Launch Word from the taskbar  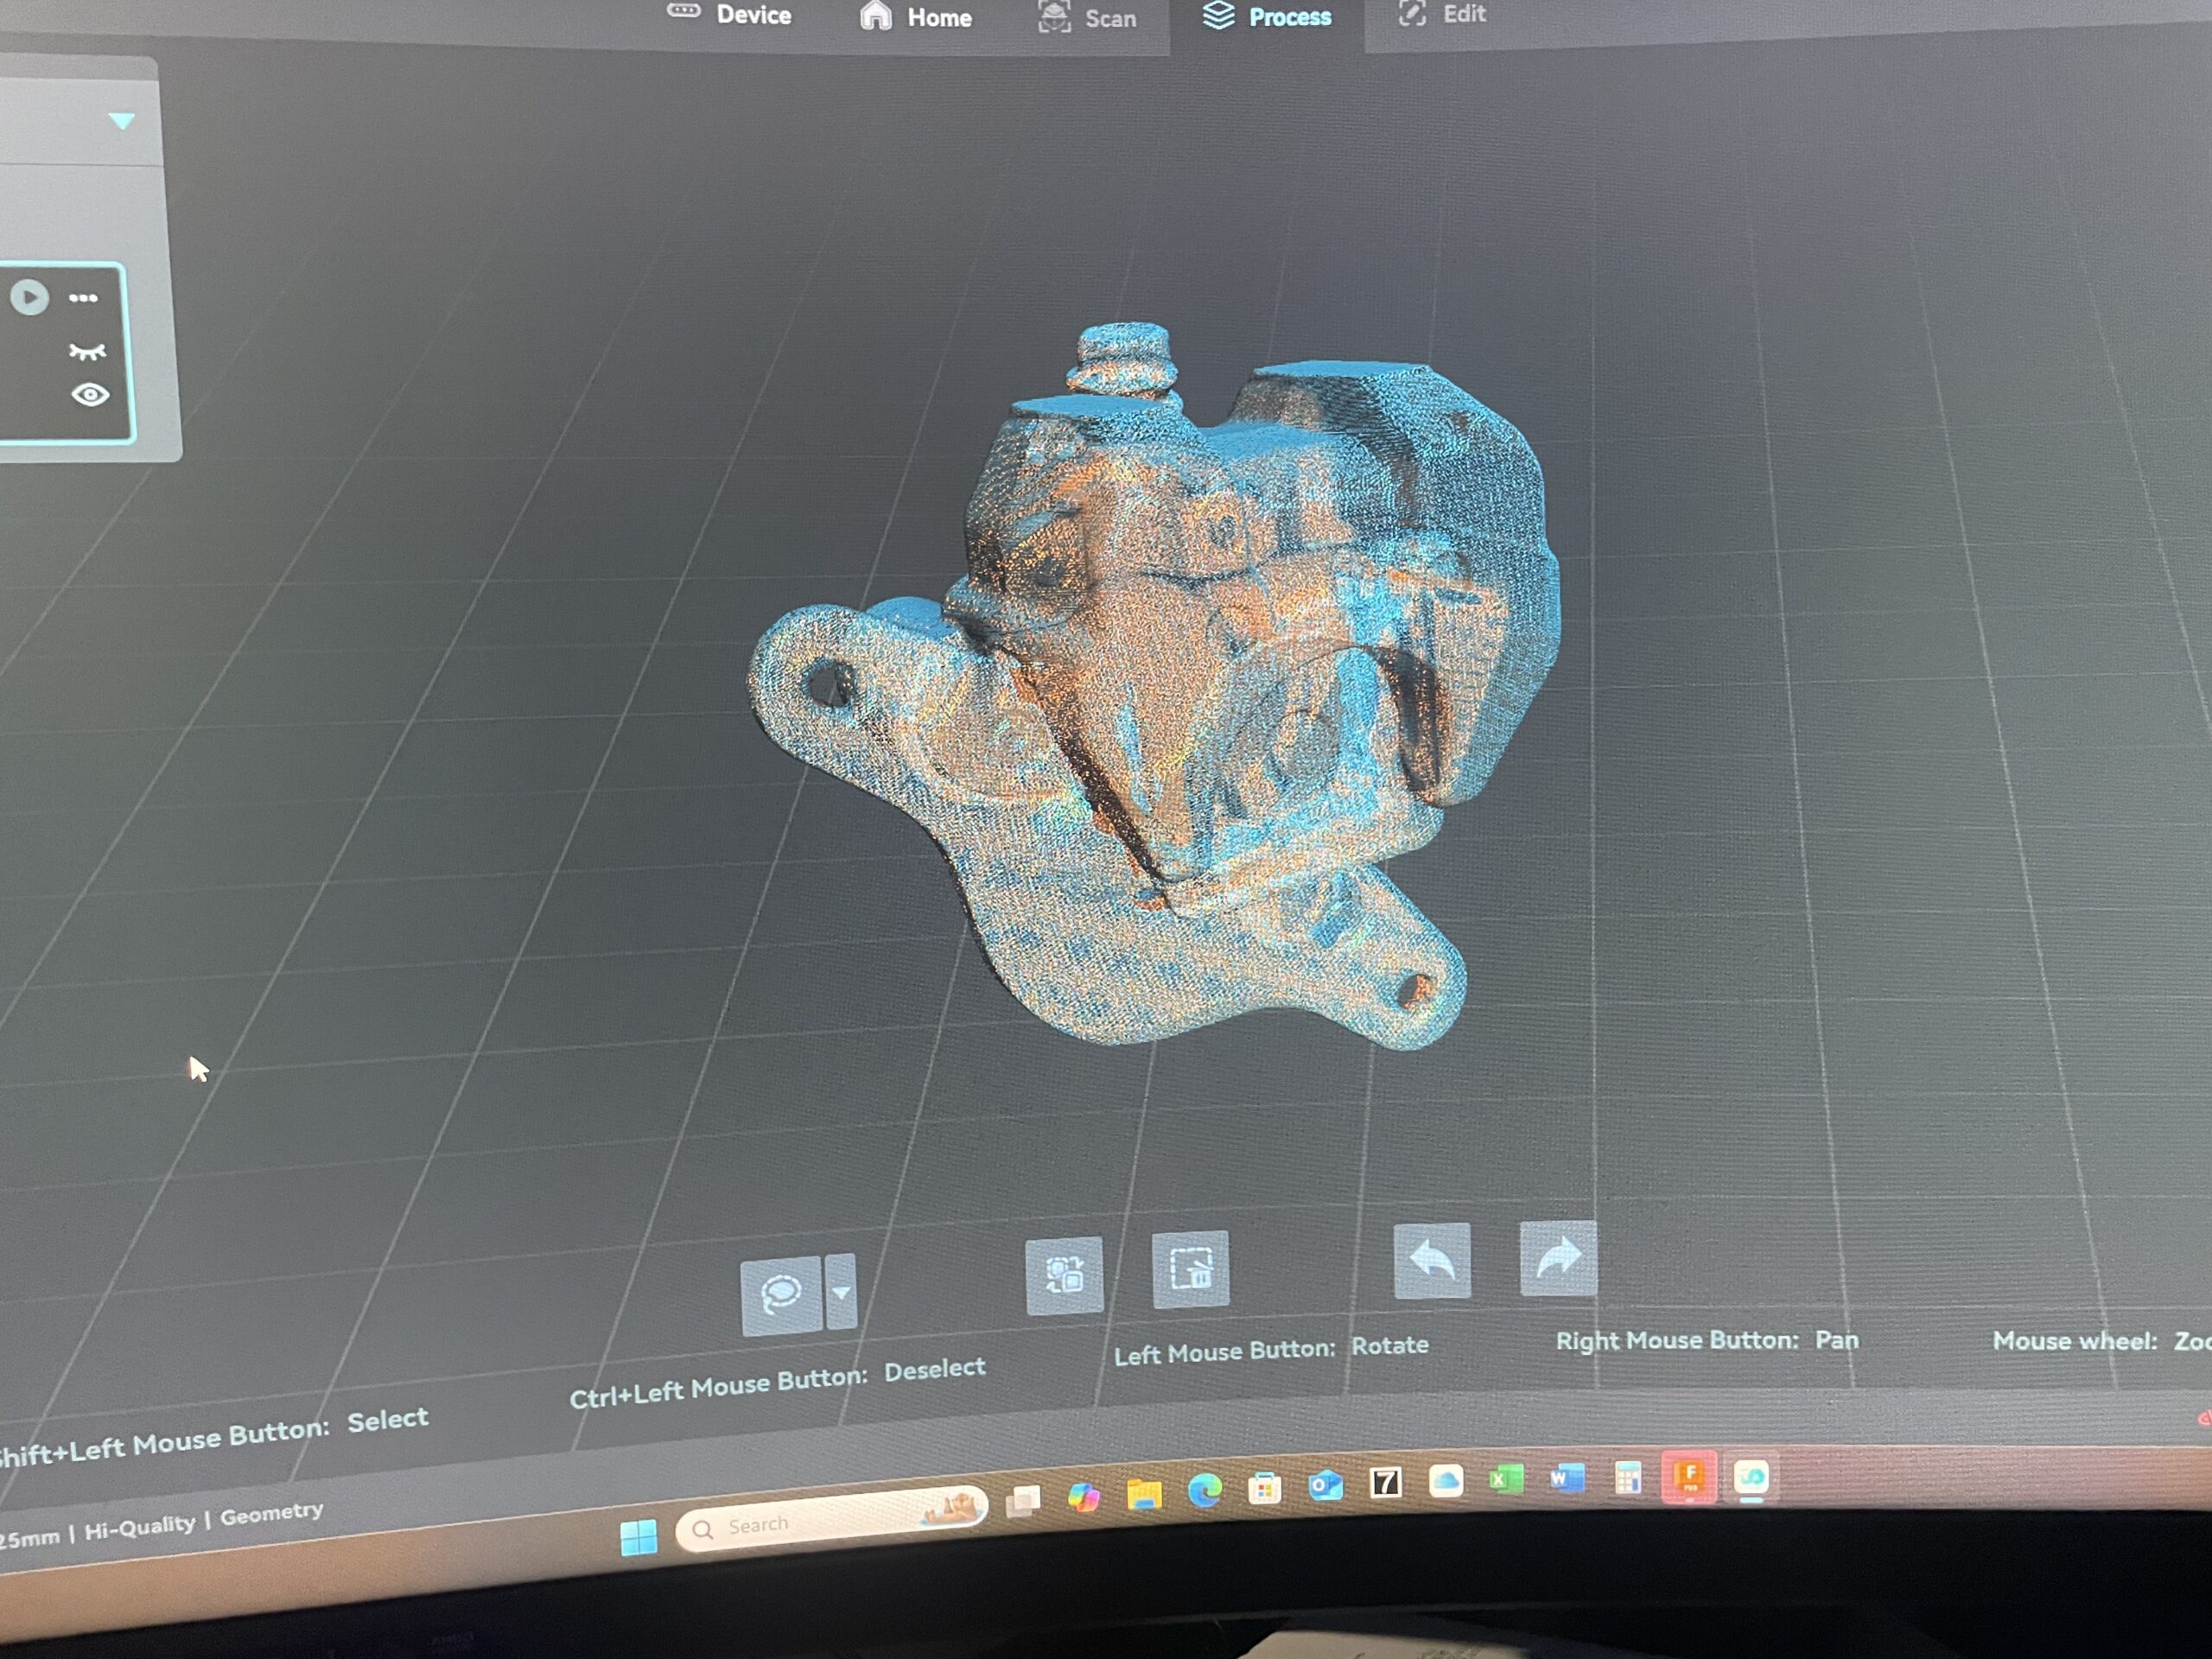pyautogui.click(x=1567, y=1478)
